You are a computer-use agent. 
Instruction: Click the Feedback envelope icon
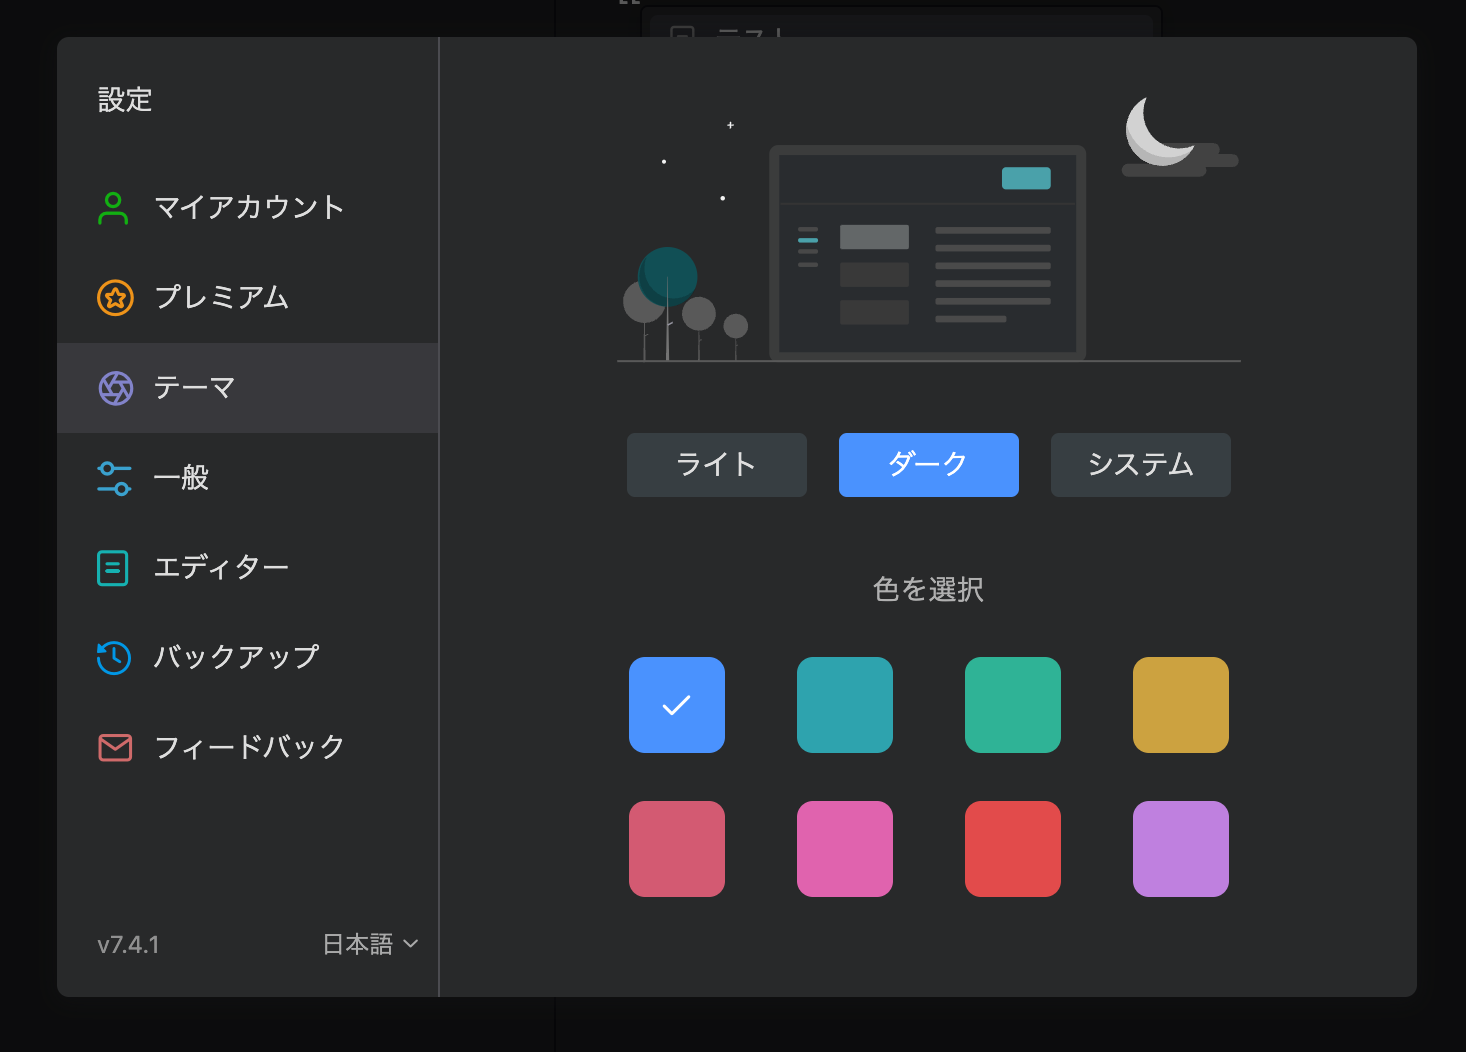[x=113, y=747]
